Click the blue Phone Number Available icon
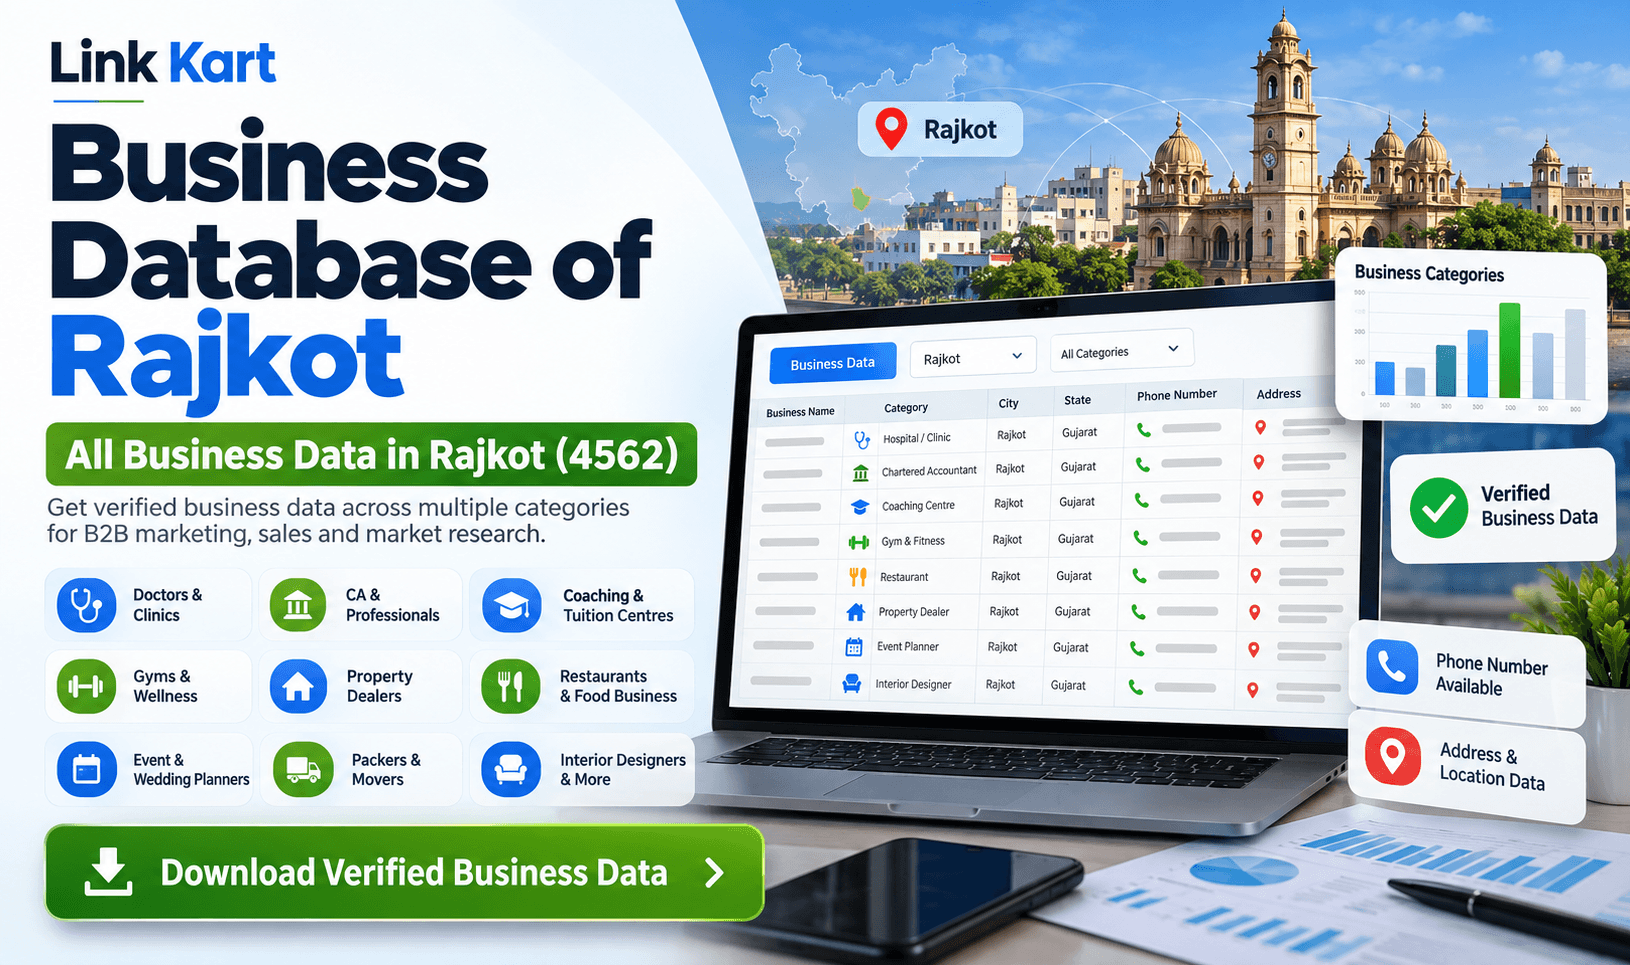Image resolution: width=1630 pixels, height=965 pixels. 1392,667
